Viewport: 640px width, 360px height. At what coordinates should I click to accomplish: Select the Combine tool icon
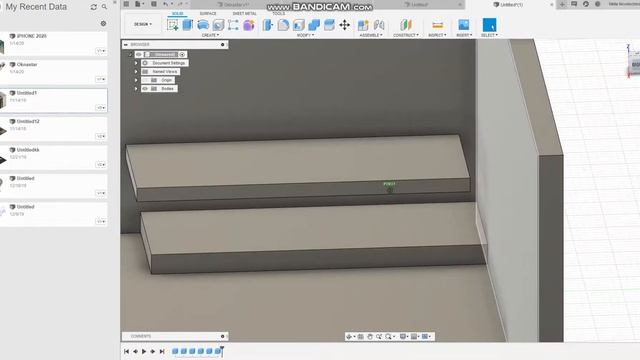(314, 25)
